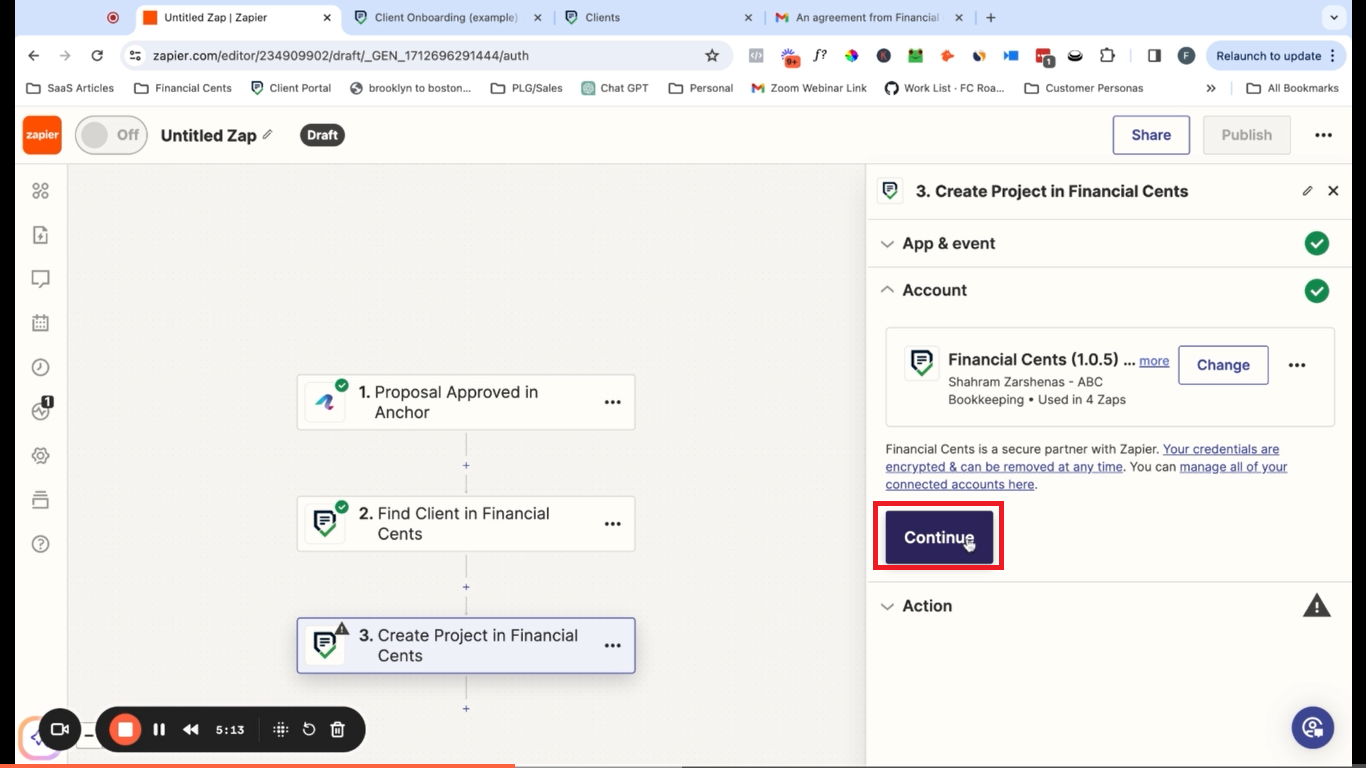
Task: Toggle the Zap On/Off switch
Action: click(111, 135)
